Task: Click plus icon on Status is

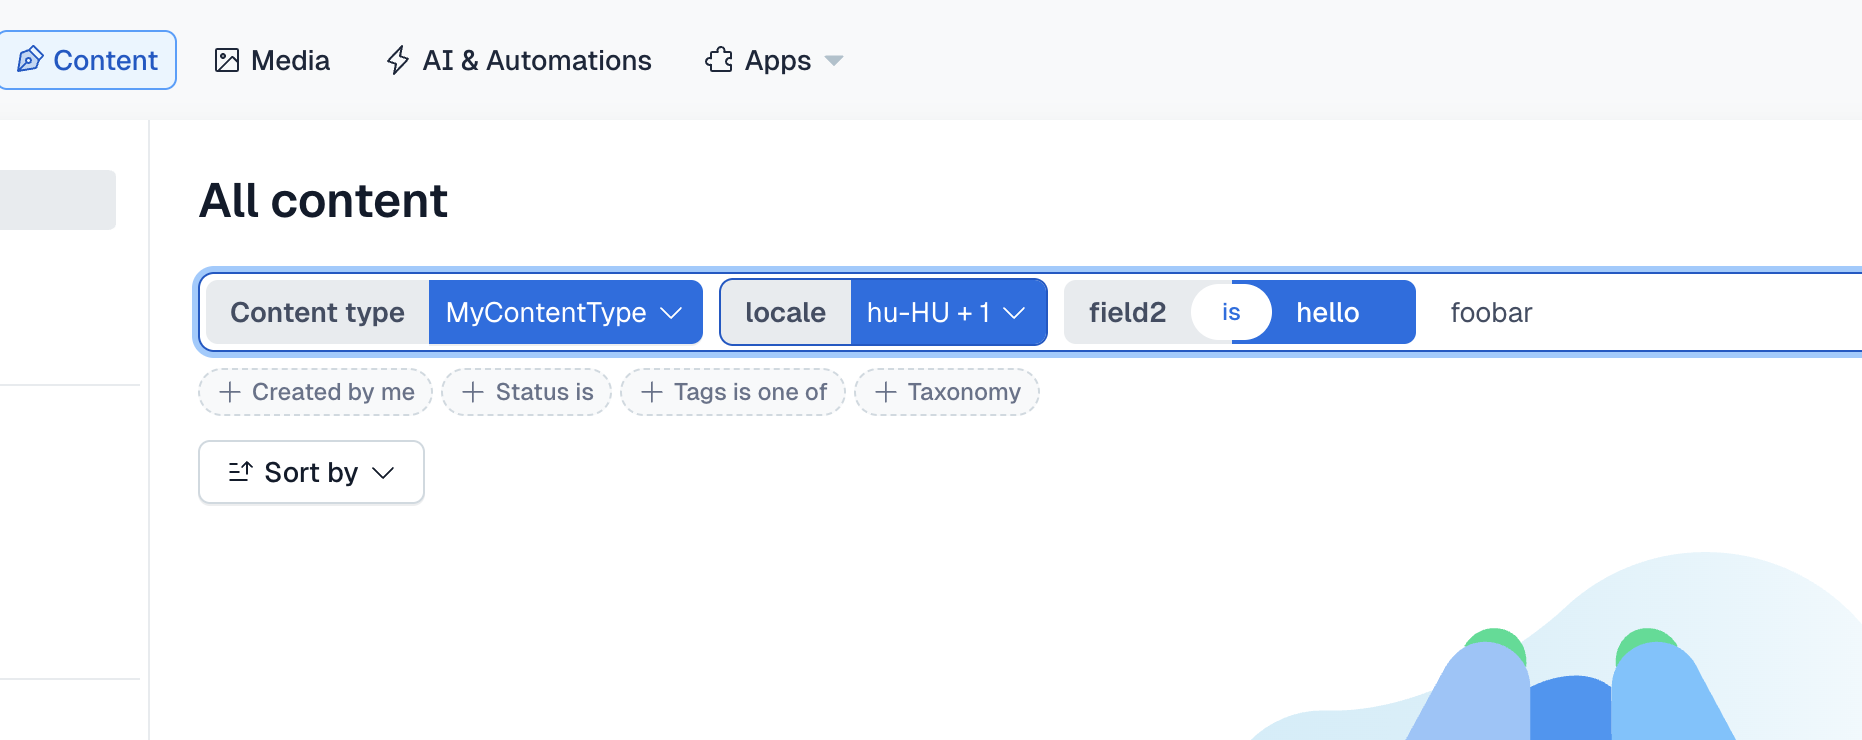Action: click(473, 392)
